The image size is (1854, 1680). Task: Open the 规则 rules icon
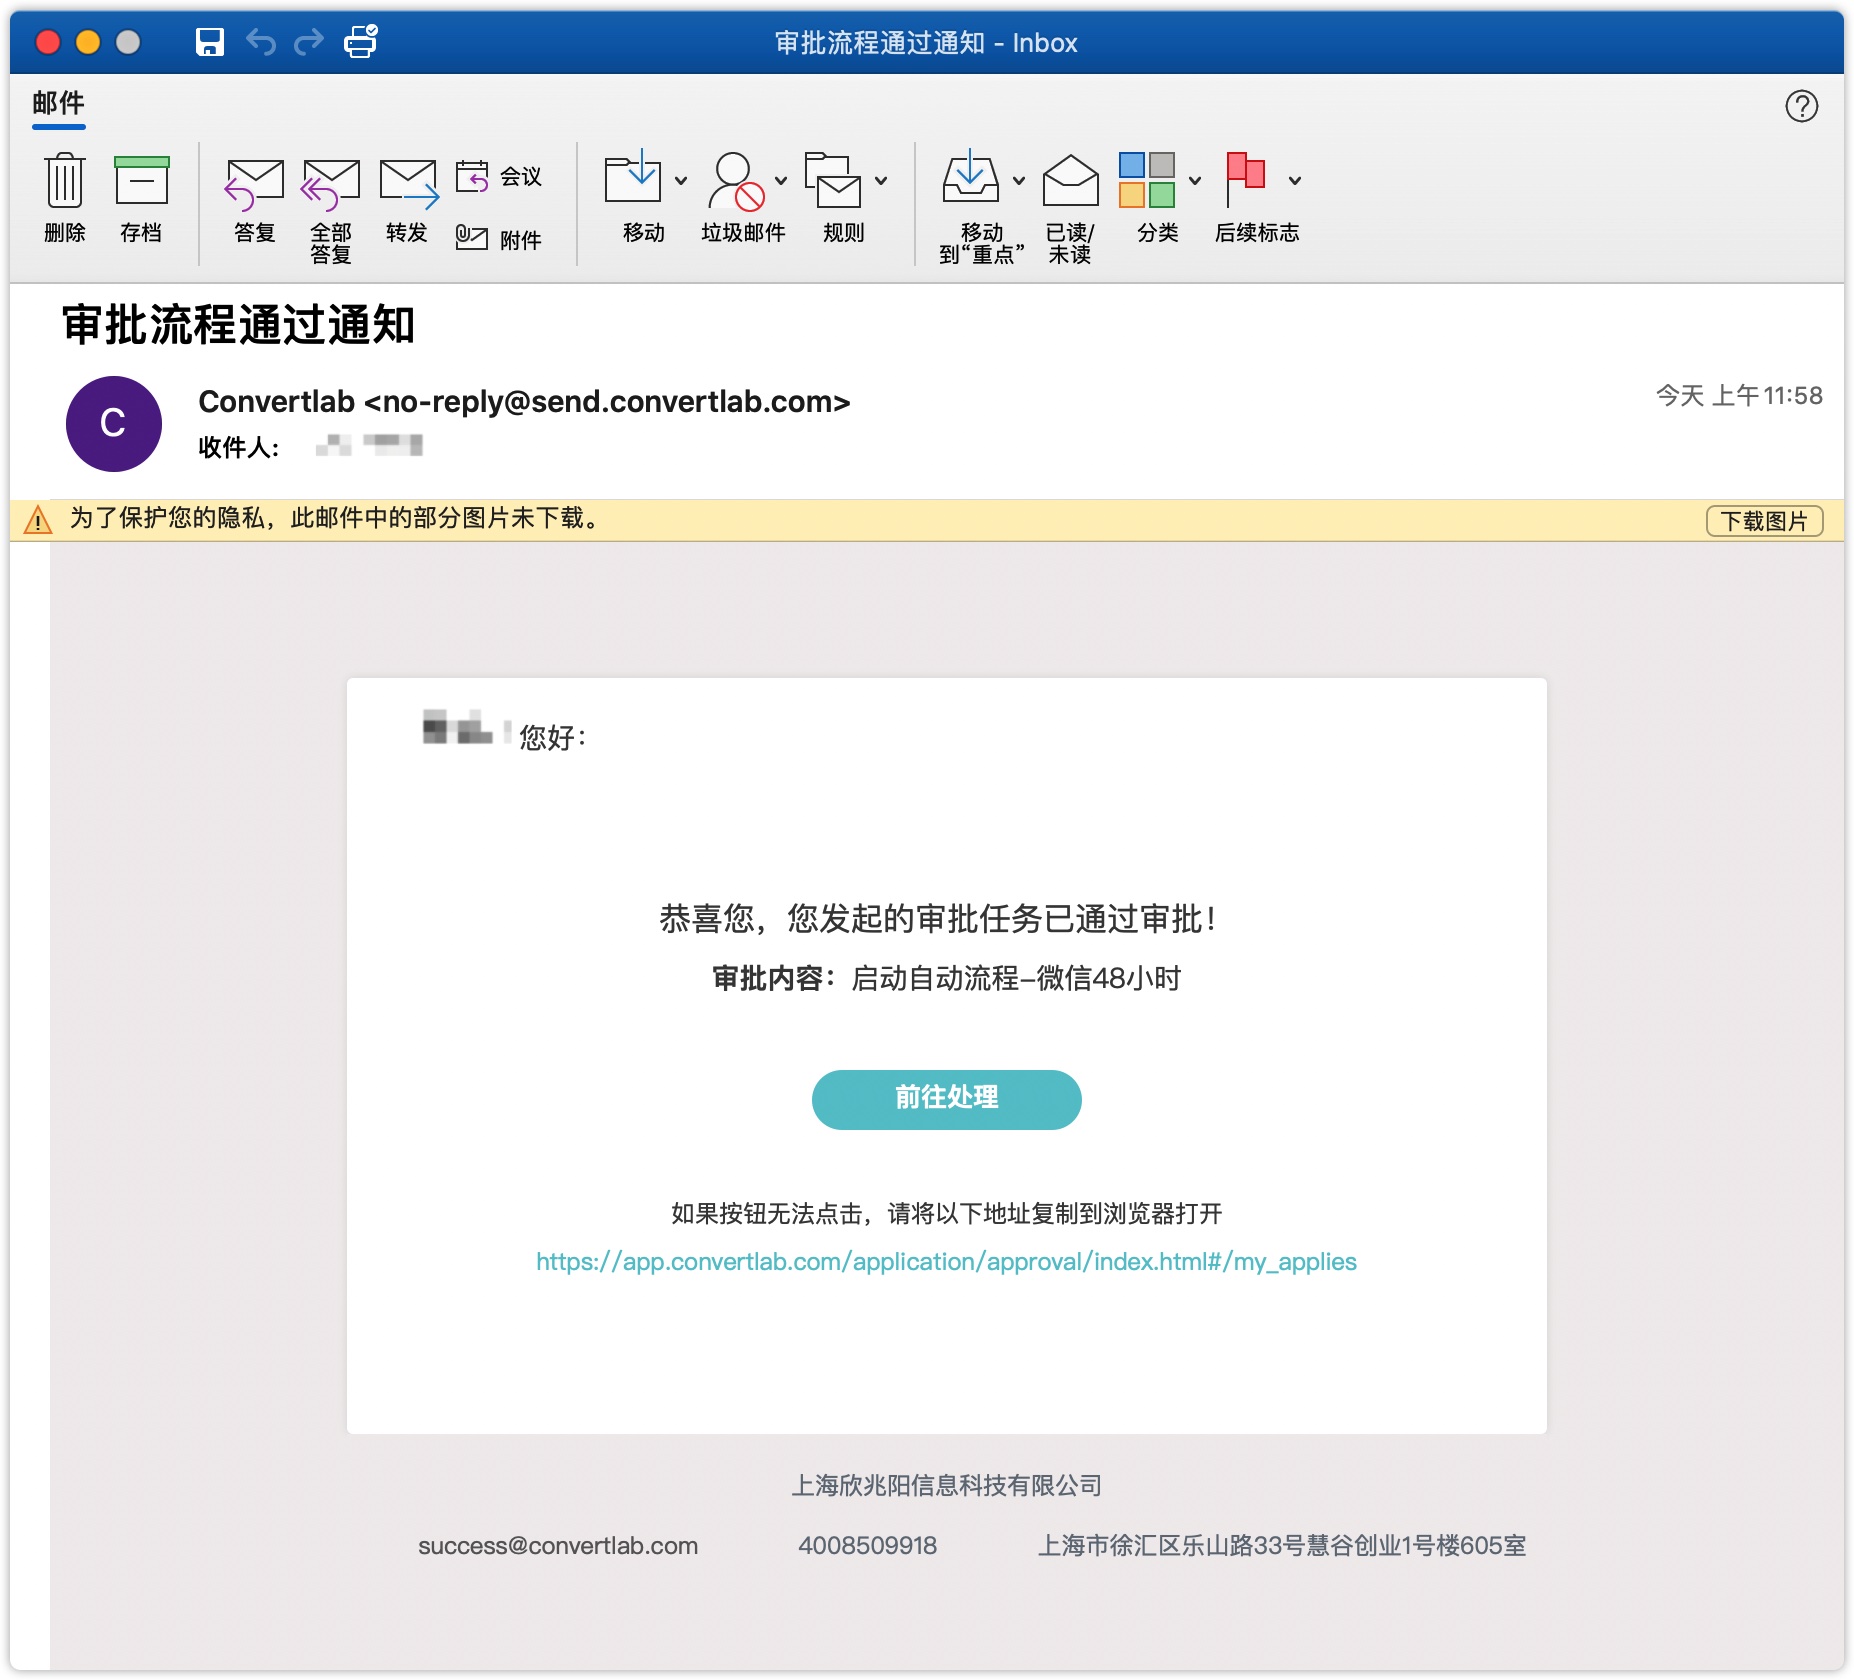pyautogui.click(x=832, y=179)
